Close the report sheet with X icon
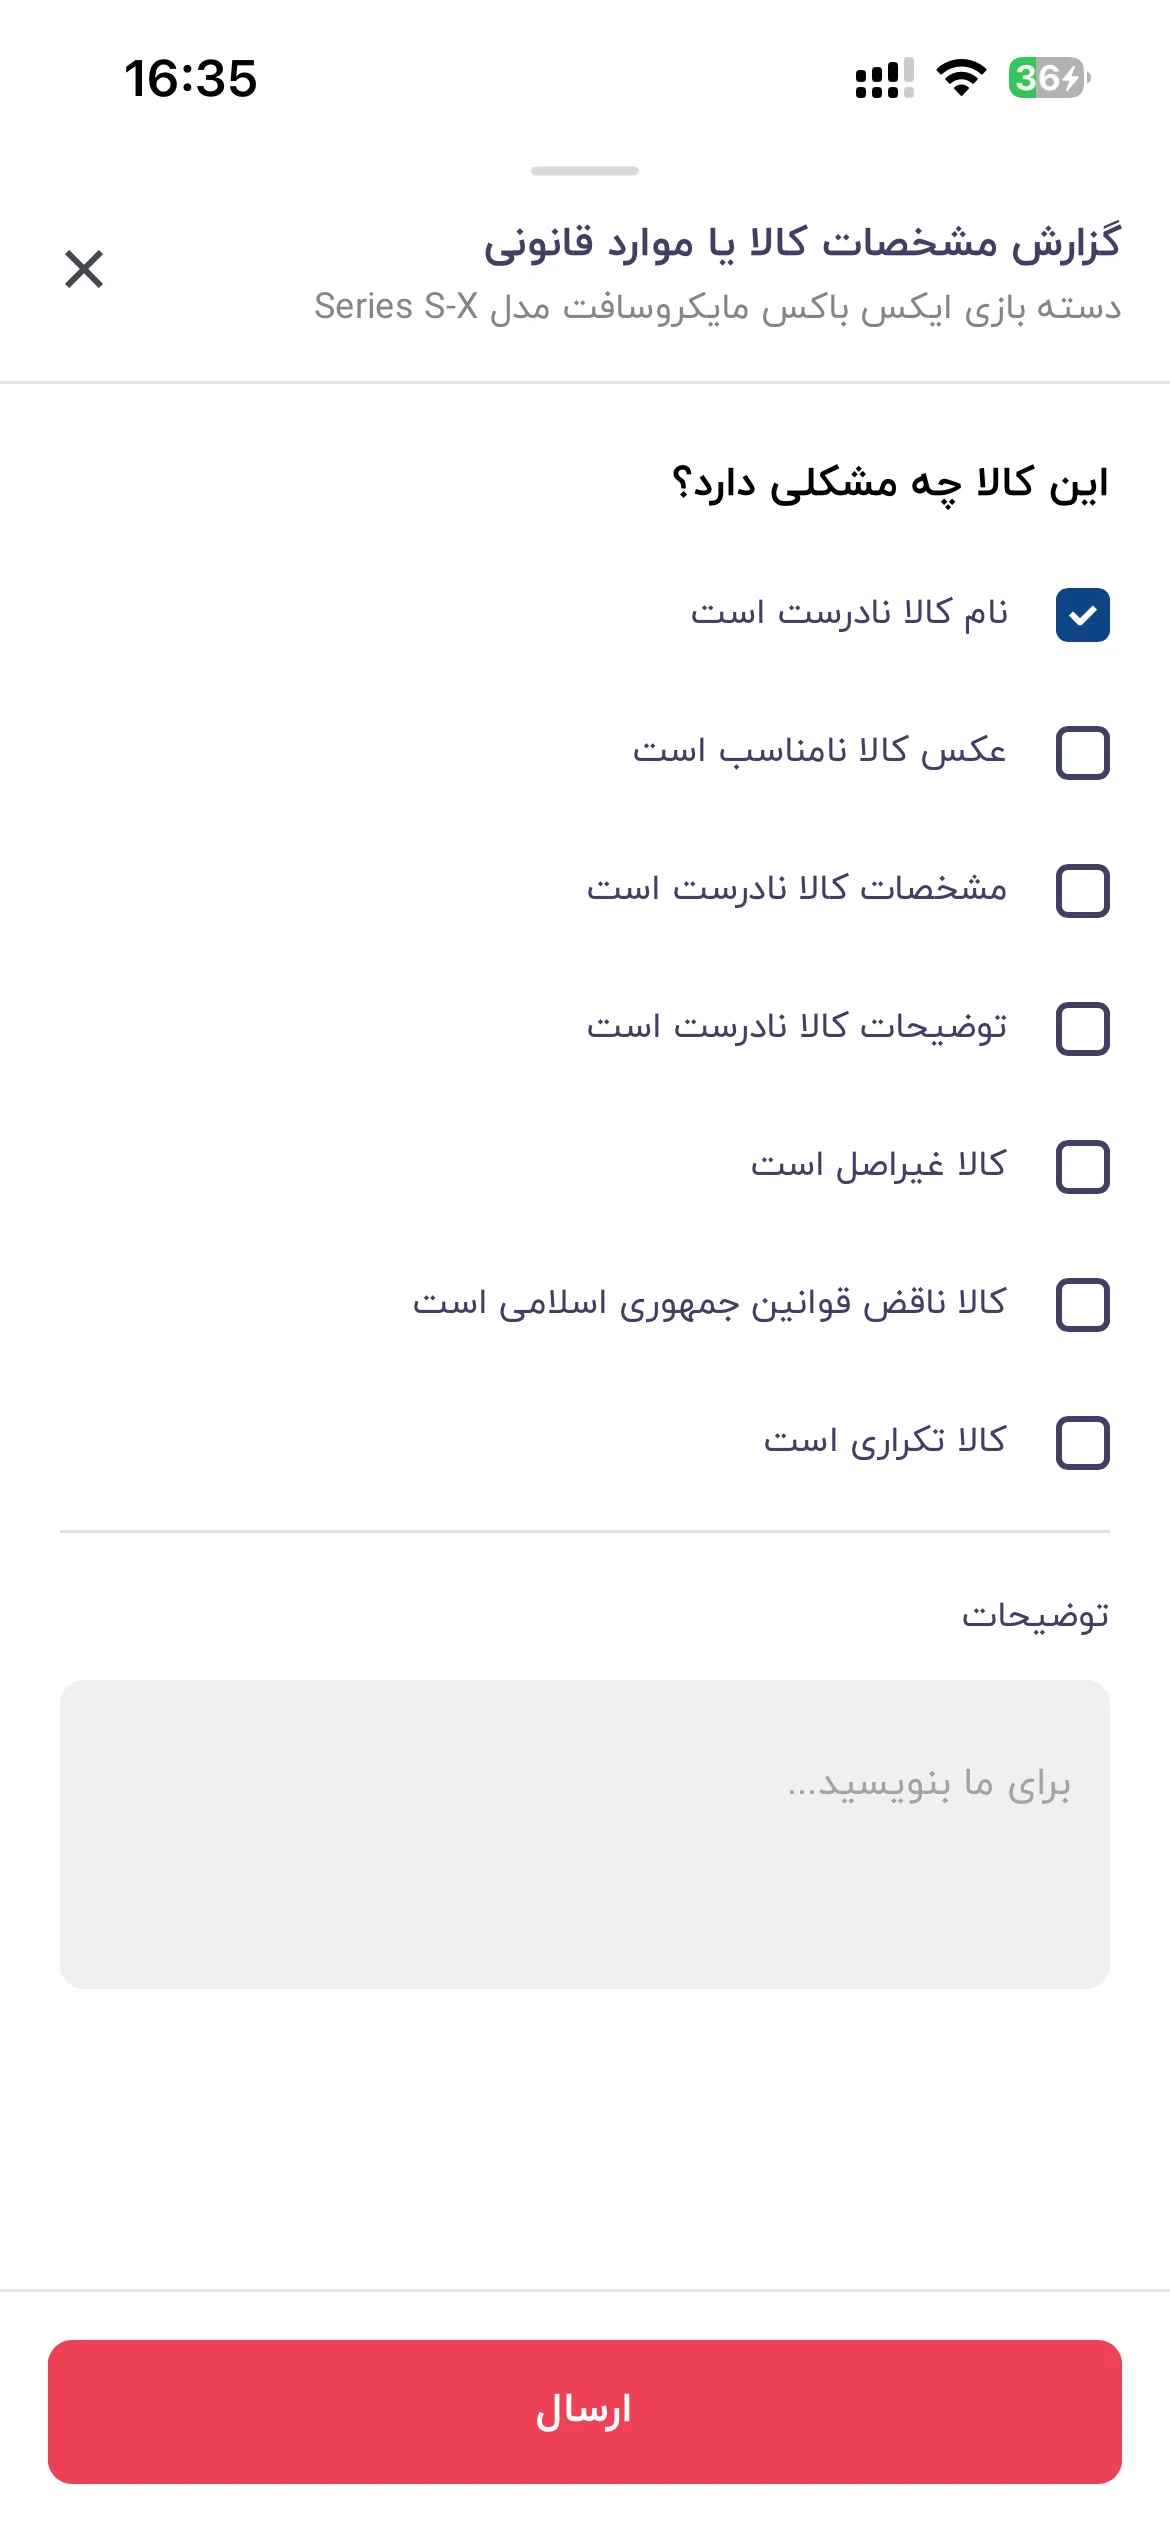 (84, 269)
